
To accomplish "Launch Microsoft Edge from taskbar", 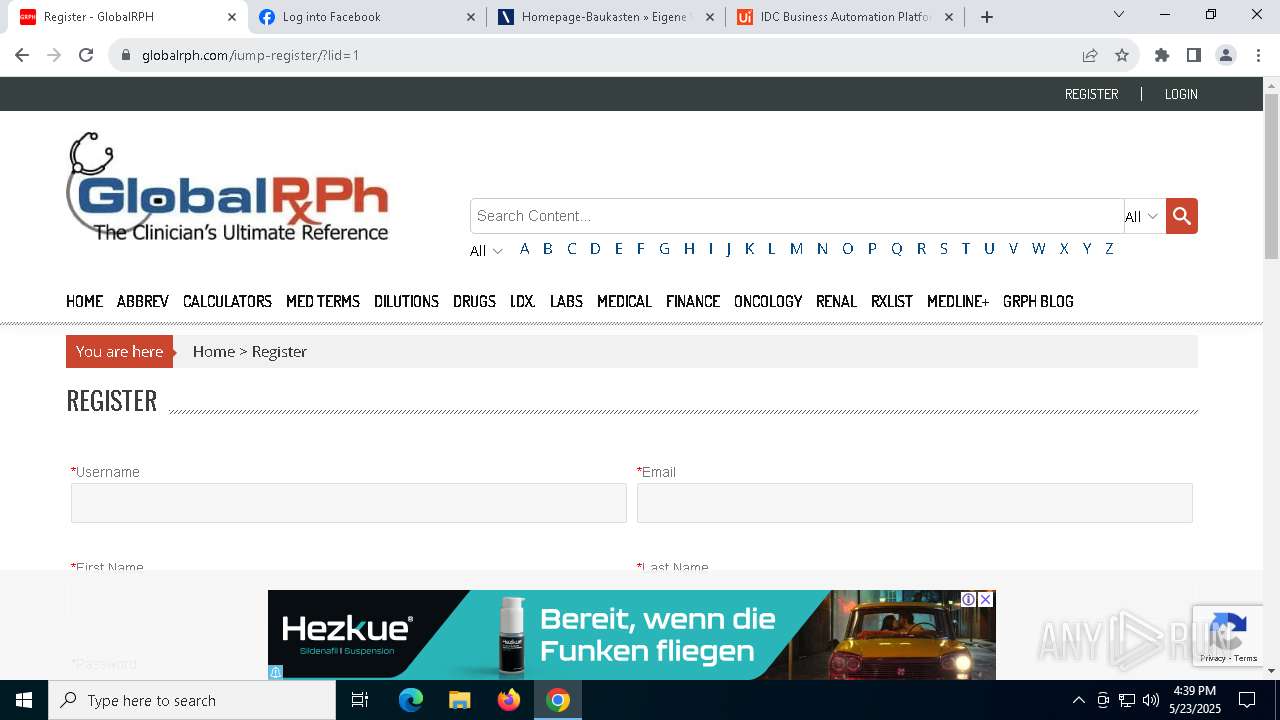I will coord(411,700).
